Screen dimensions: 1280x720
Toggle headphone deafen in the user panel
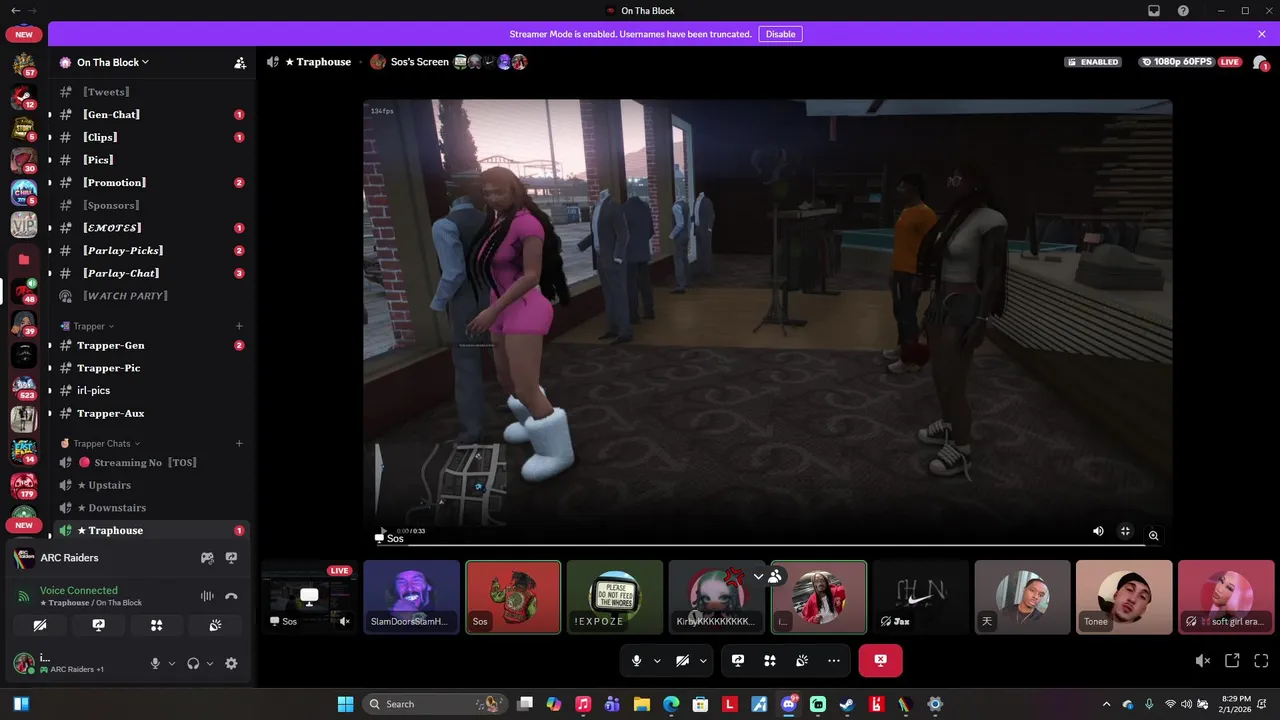pyautogui.click(x=193, y=663)
